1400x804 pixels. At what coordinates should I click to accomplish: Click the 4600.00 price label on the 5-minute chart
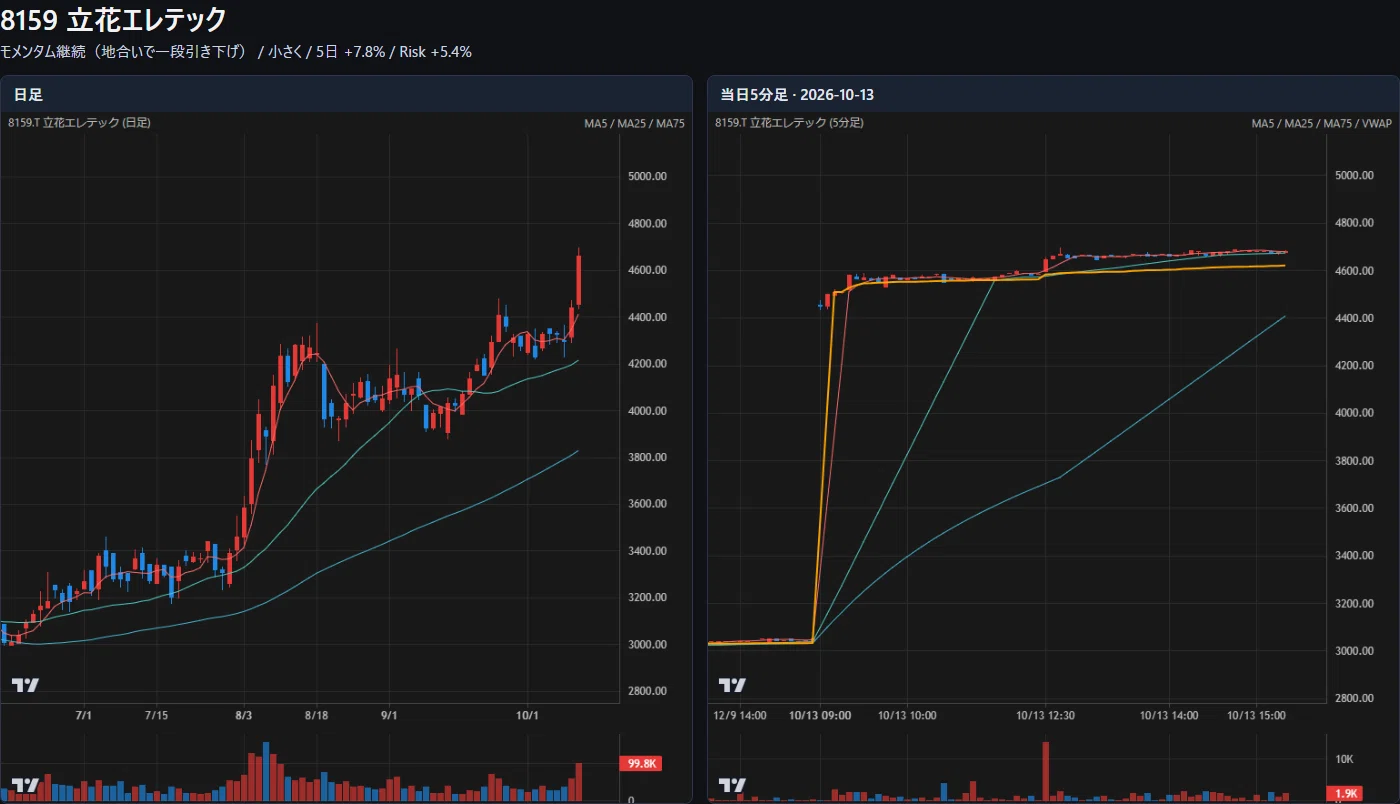1354,271
